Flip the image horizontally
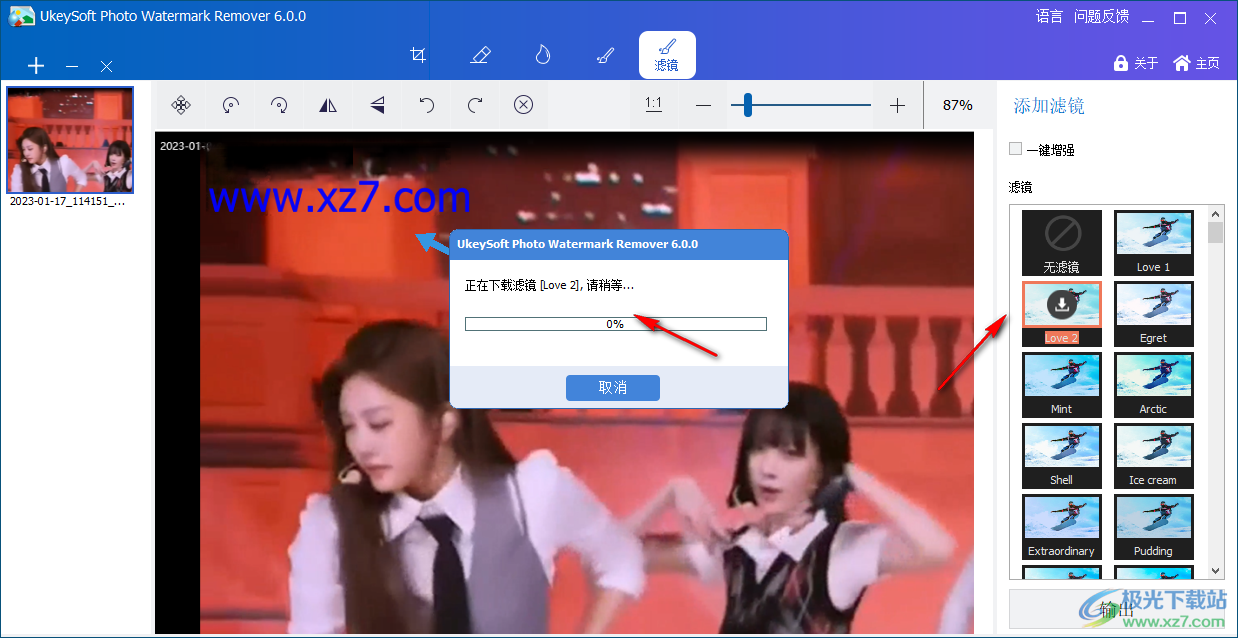The image size is (1238, 638). [328, 105]
